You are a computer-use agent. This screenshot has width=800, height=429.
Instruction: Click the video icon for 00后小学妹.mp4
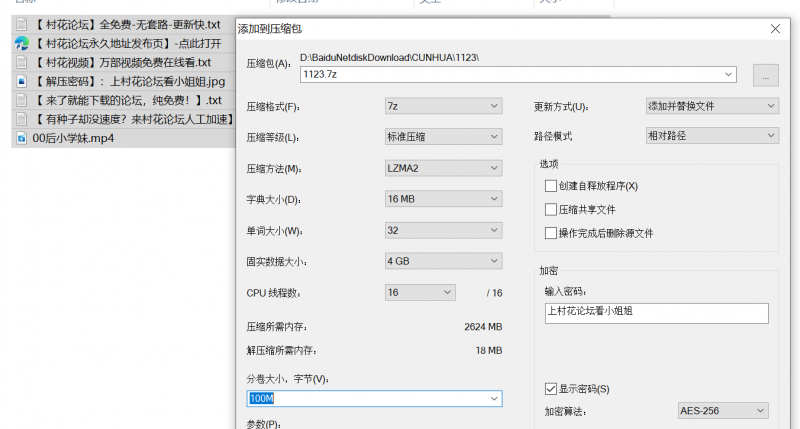tap(20, 139)
